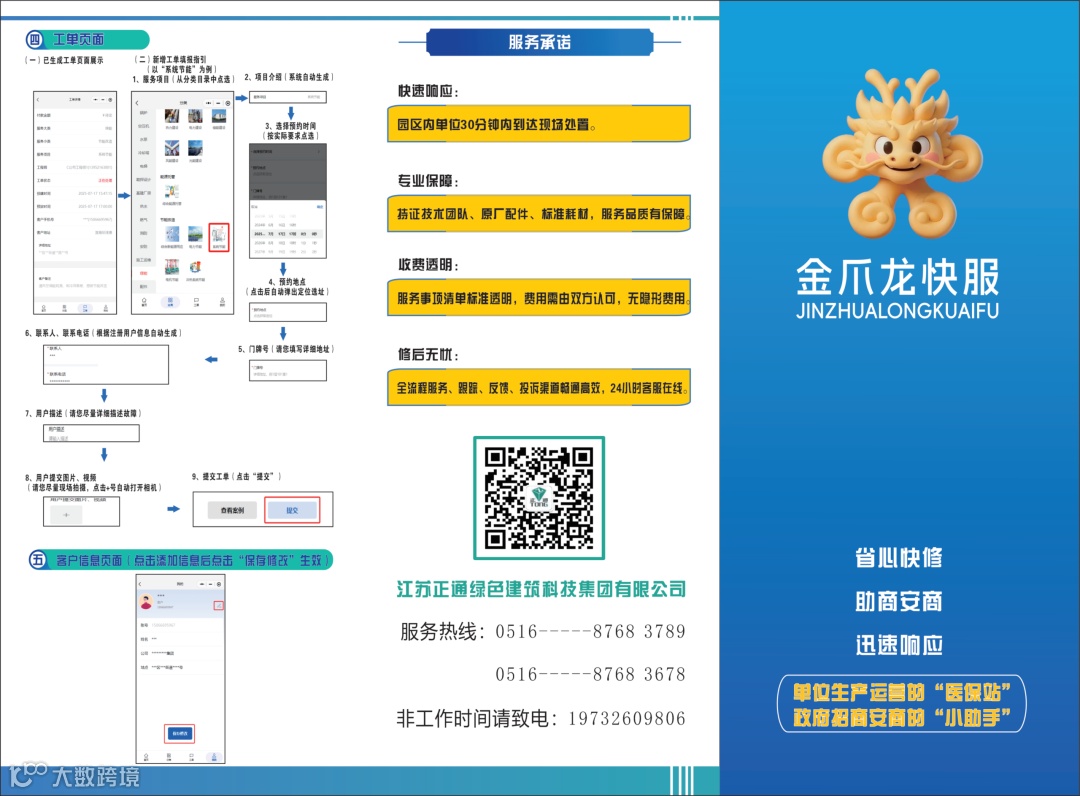Screen dimensions: 1080x796
Task: Tap the three-dots menu in category phone header
Action: (209, 103)
